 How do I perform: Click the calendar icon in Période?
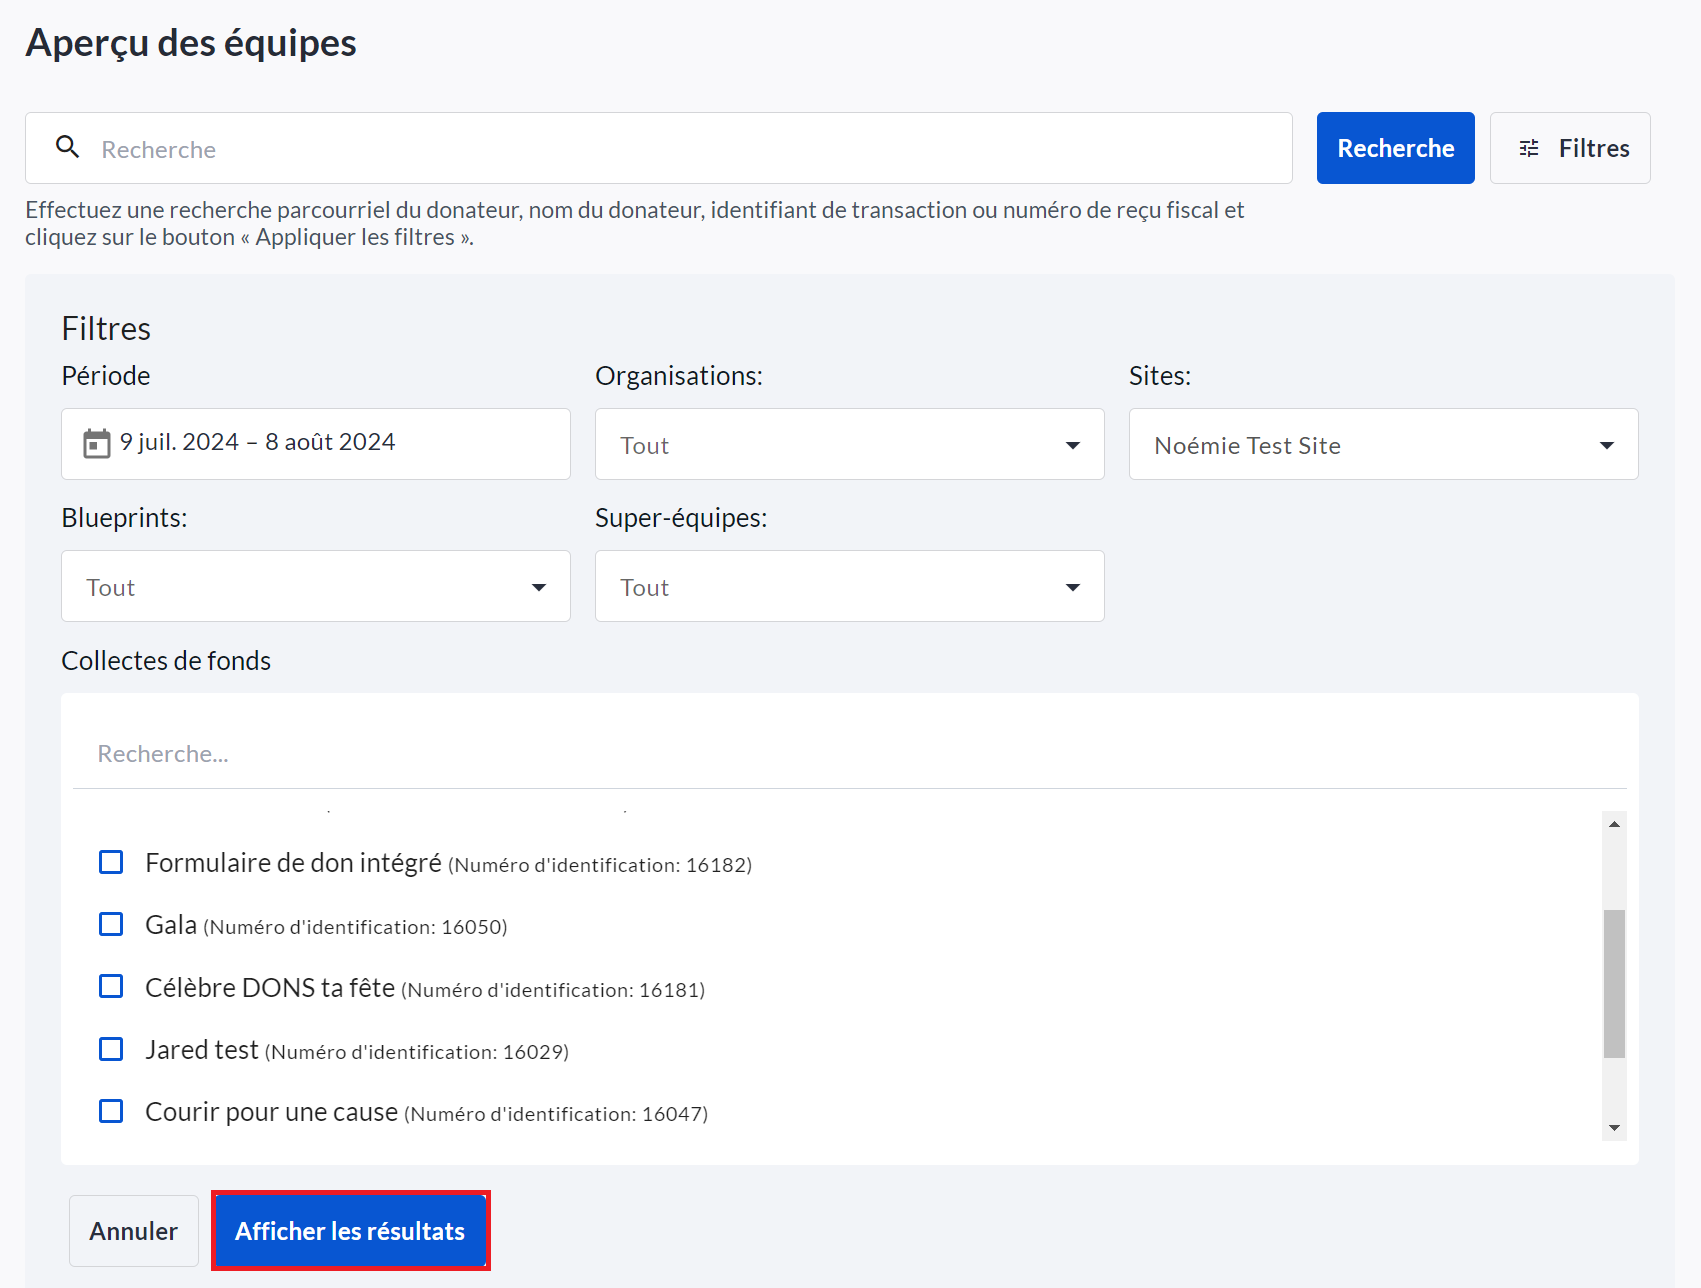[96, 443]
